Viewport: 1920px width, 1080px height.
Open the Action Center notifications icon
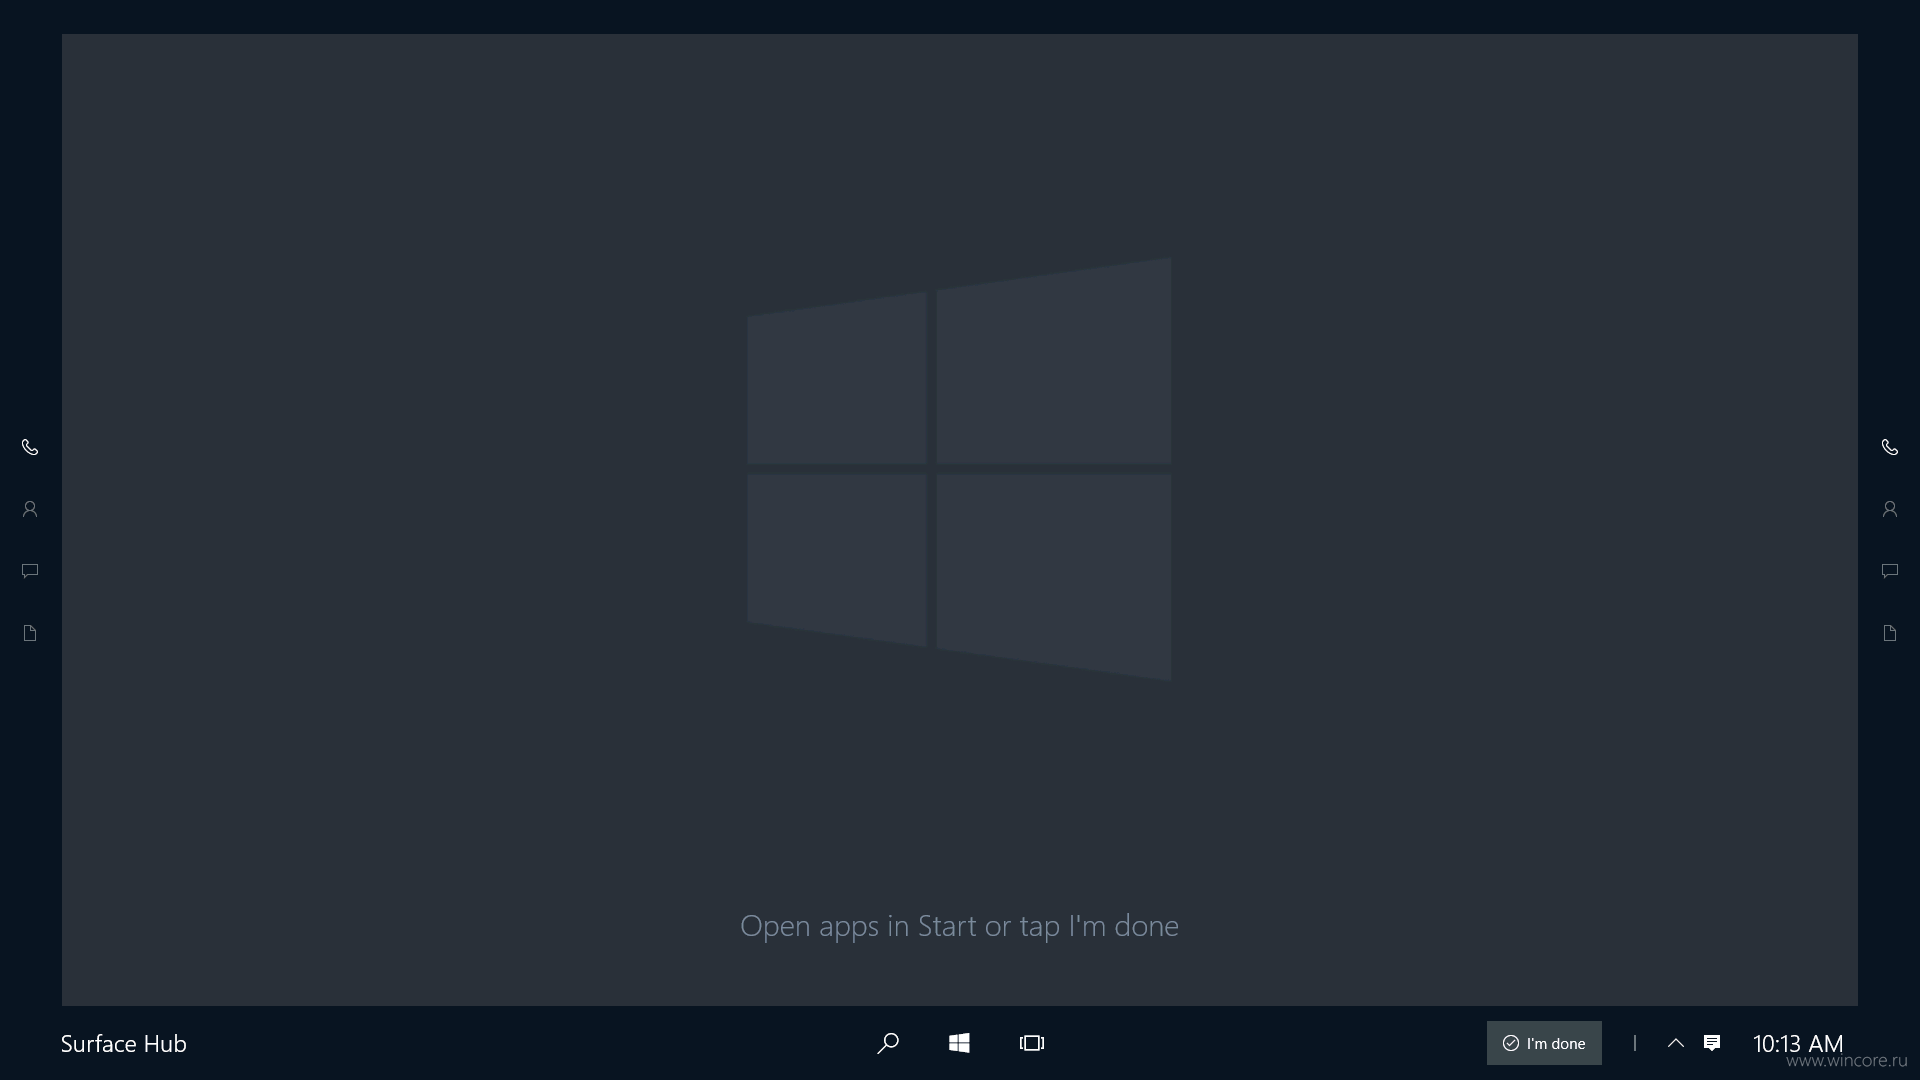pyautogui.click(x=1712, y=1043)
